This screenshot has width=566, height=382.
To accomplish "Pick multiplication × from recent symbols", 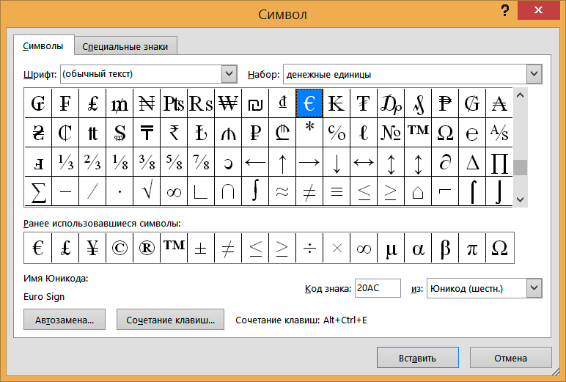I will (x=336, y=248).
